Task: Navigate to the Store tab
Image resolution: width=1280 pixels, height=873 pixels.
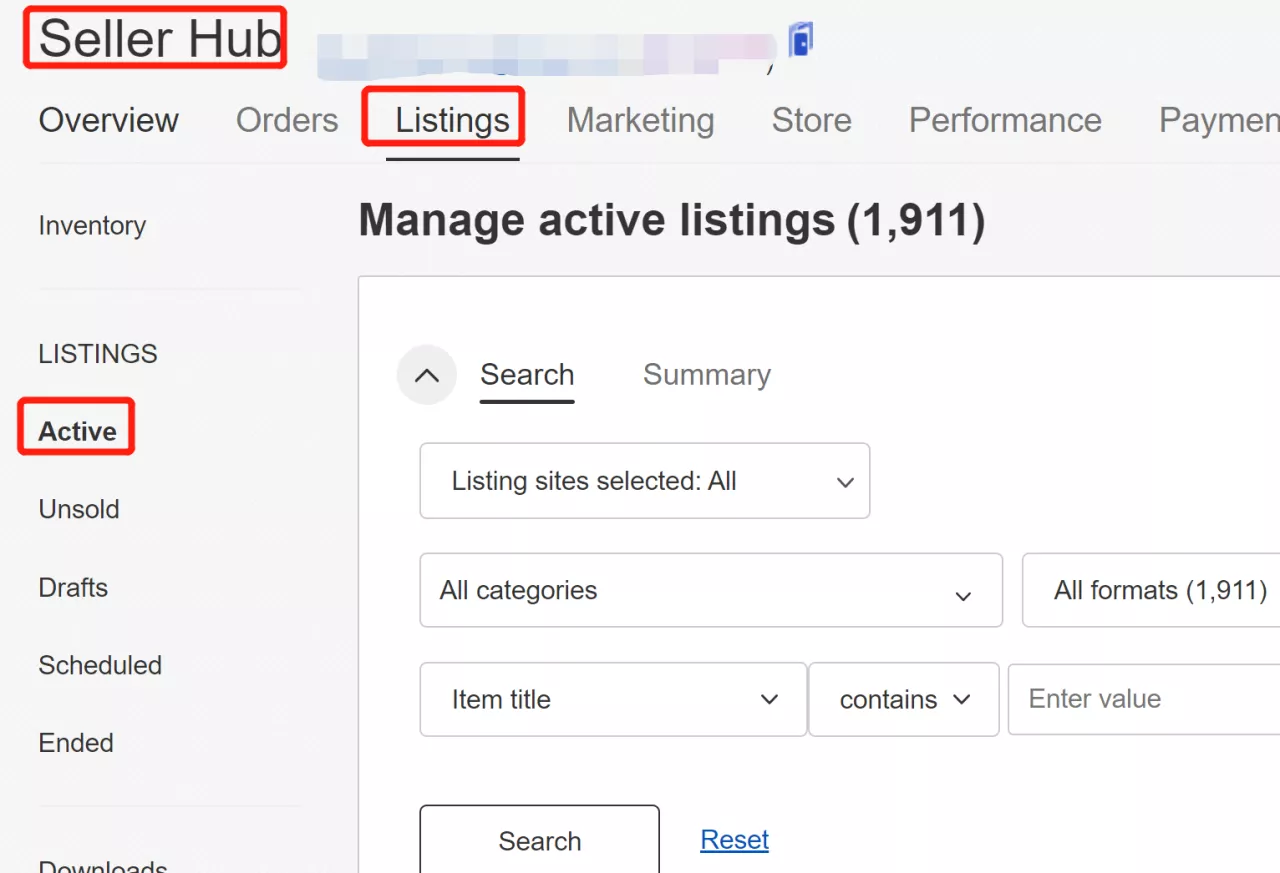Action: click(811, 121)
